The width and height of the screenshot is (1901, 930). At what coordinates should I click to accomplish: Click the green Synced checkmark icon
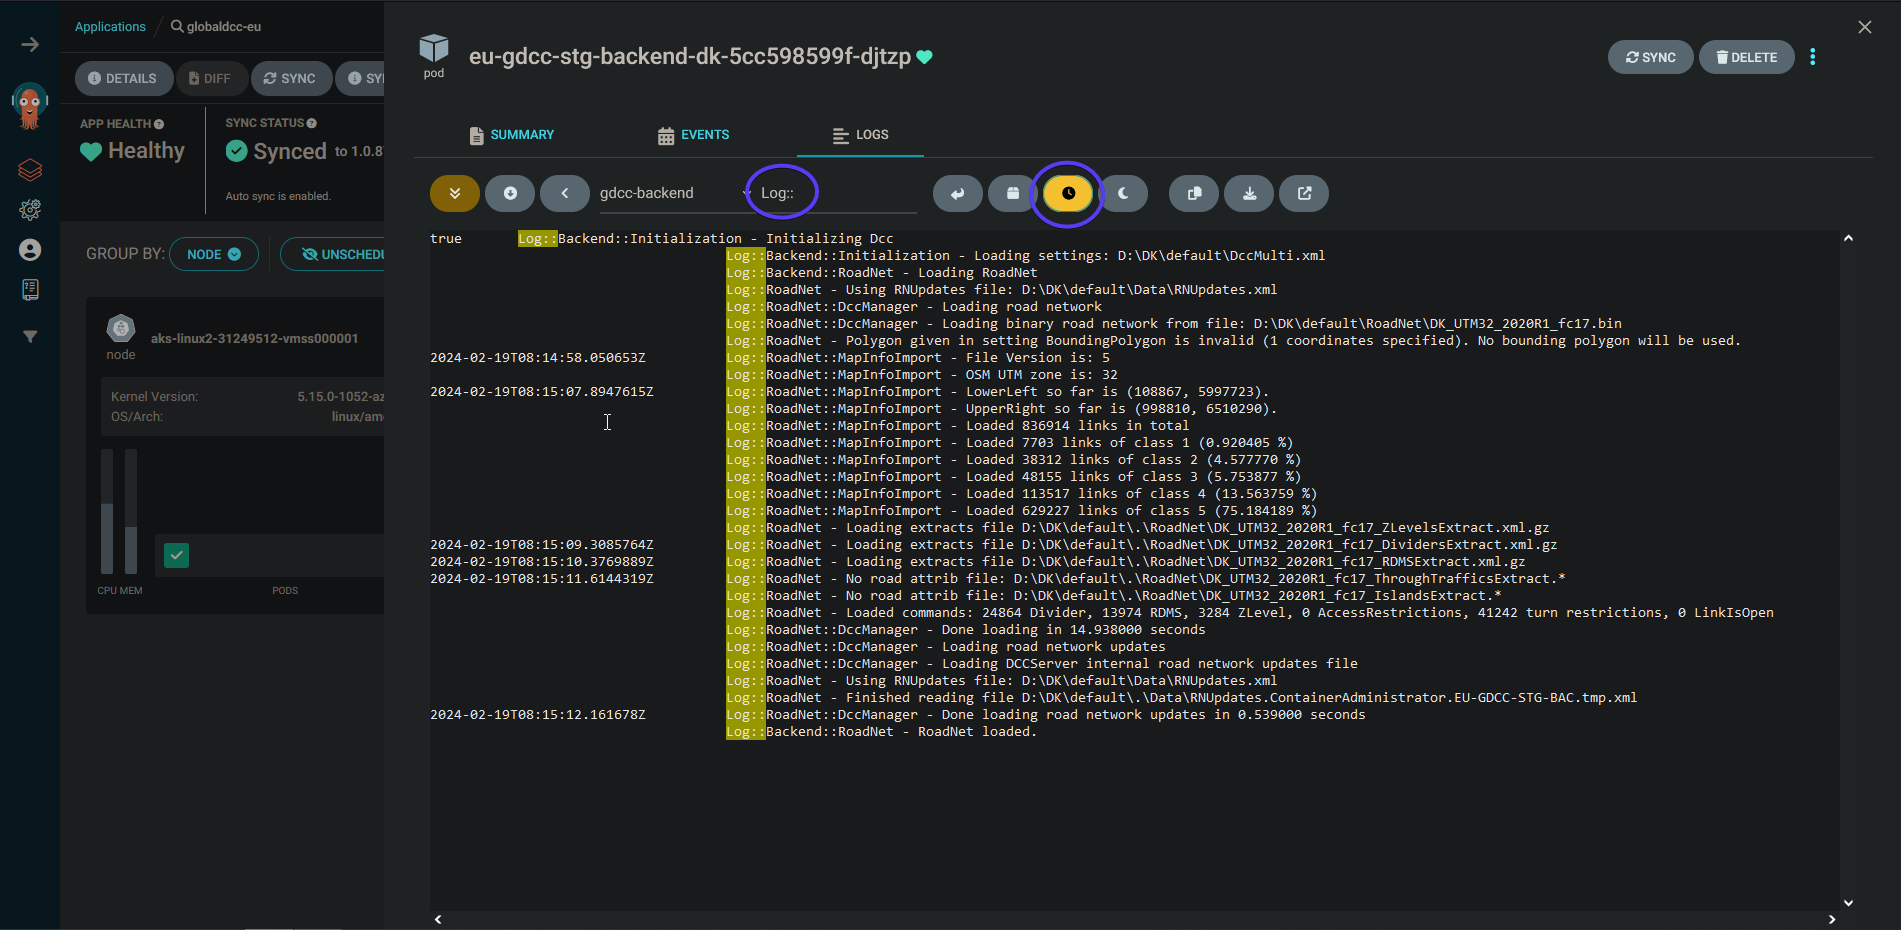click(x=237, y=151)
